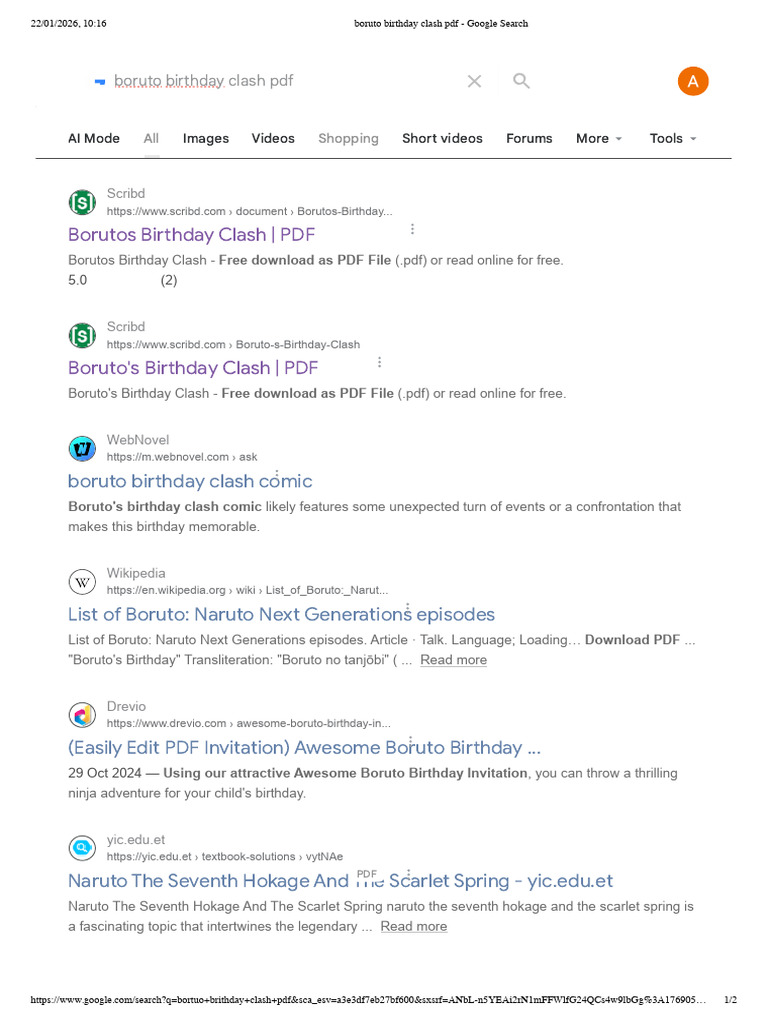
Task: Open List of Boruto episodes Wikipedia link
Action: click(x=281, y=614)
